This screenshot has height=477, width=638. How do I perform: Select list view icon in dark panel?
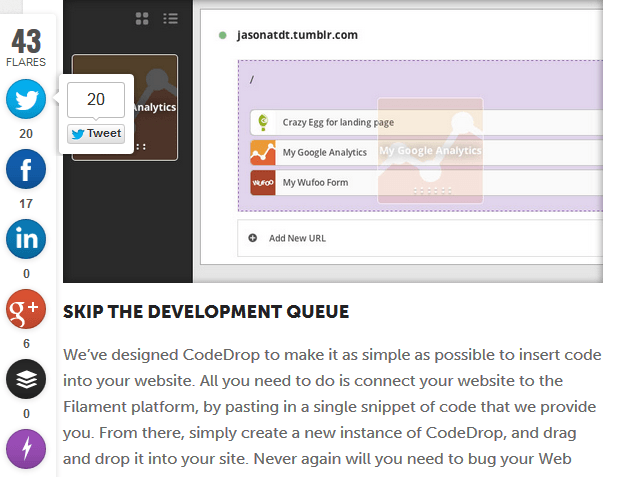pos(170,18)
